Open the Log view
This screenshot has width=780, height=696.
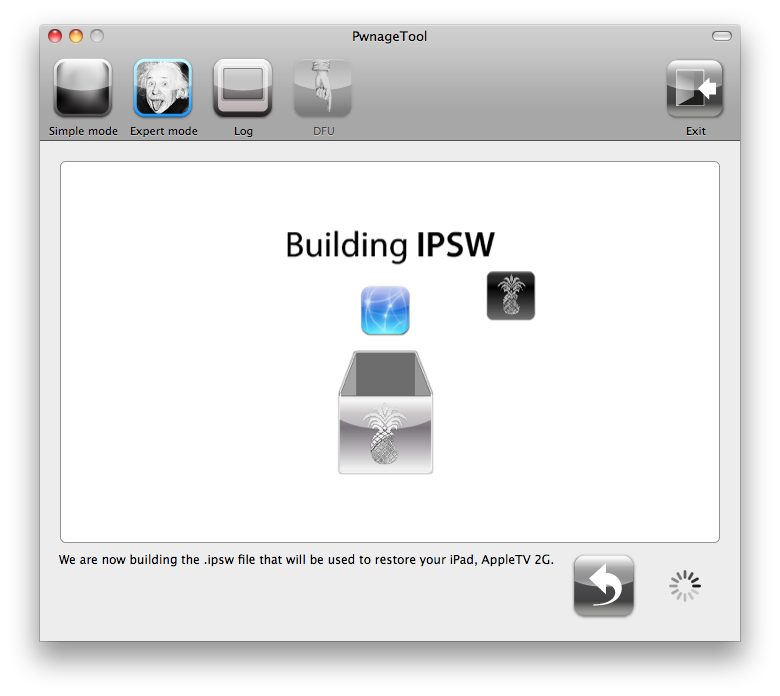243,88
